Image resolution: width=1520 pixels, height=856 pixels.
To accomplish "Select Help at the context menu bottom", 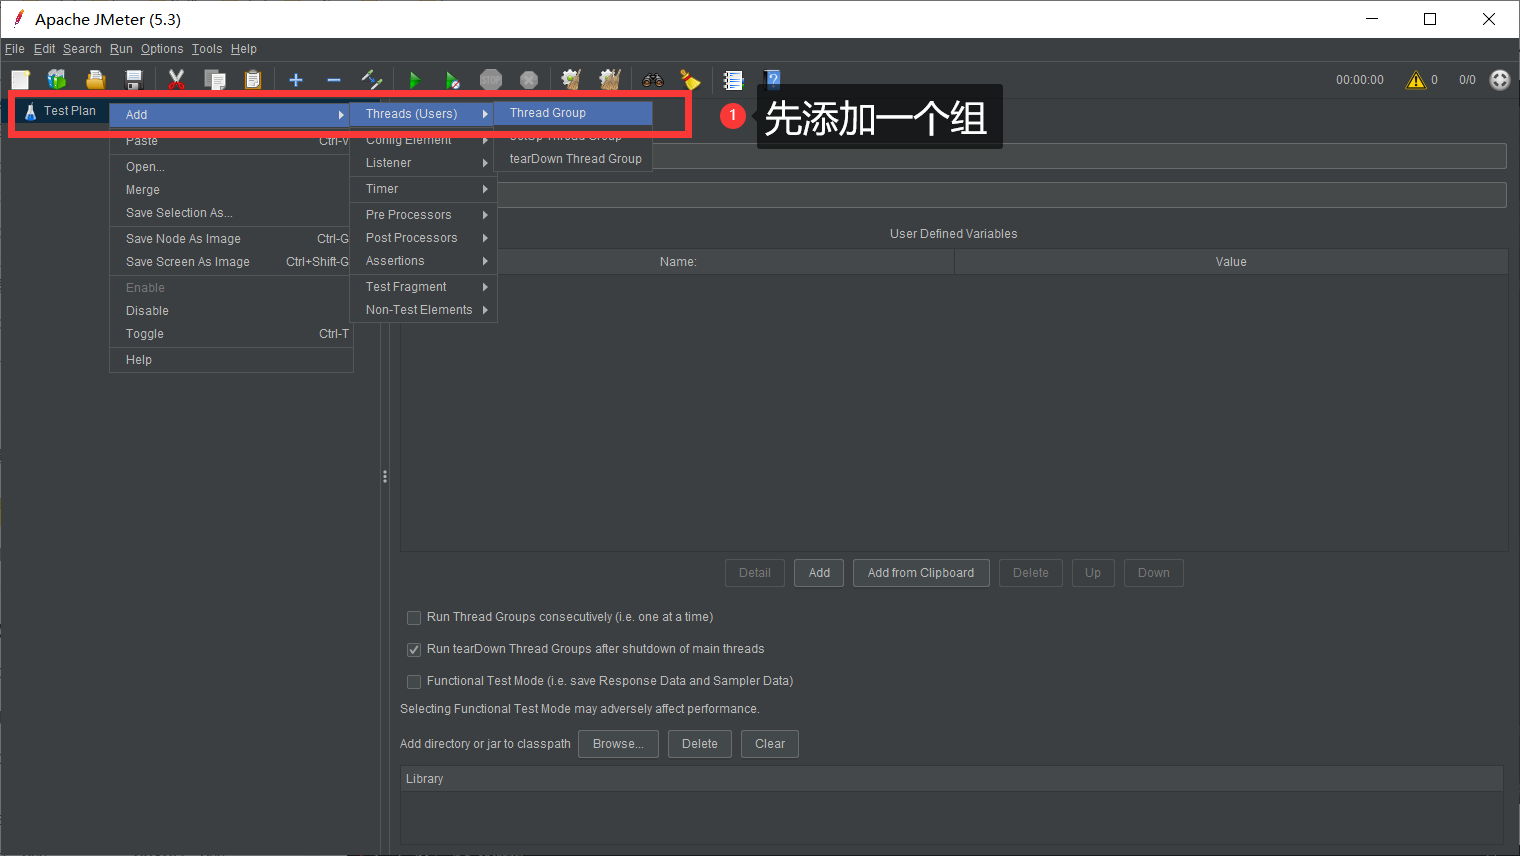I will pos(231,360).
